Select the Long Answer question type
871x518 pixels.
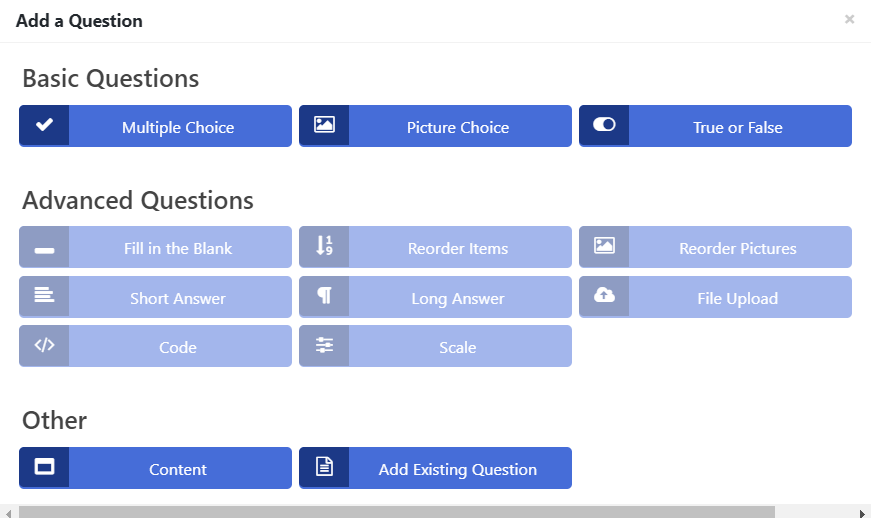pyautogui.click(x=436, y=297)
